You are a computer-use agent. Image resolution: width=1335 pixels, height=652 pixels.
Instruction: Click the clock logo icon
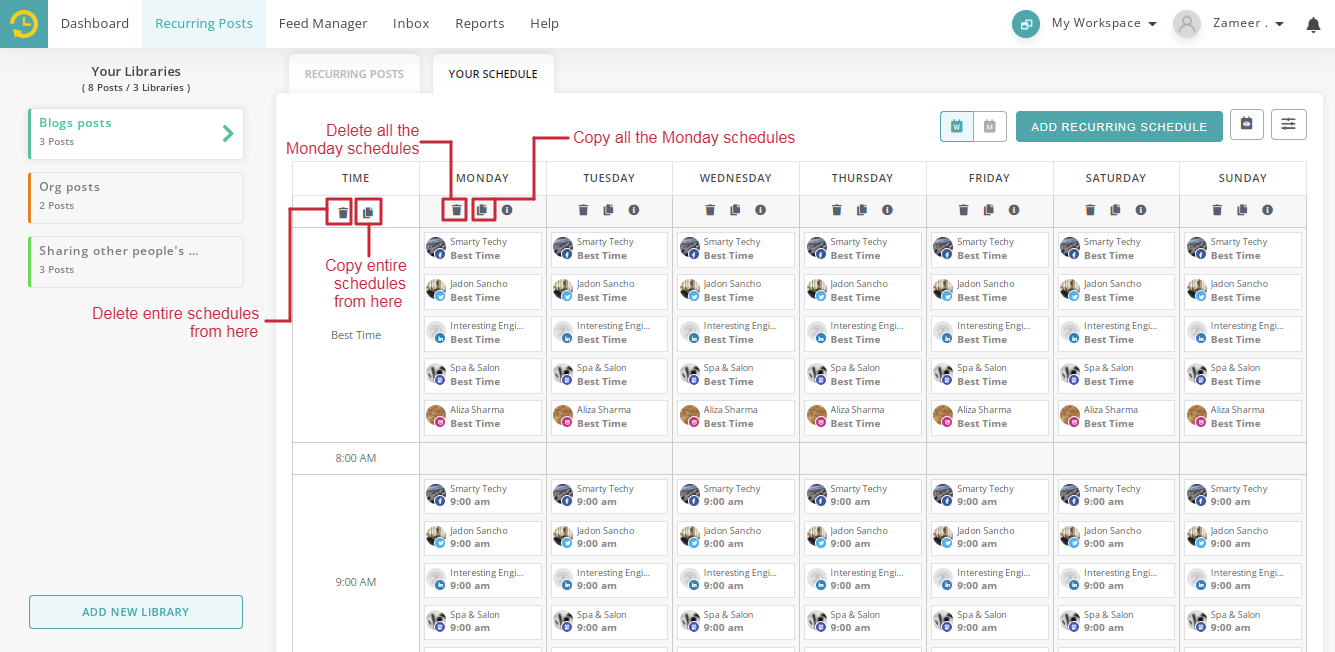[24, 24]
